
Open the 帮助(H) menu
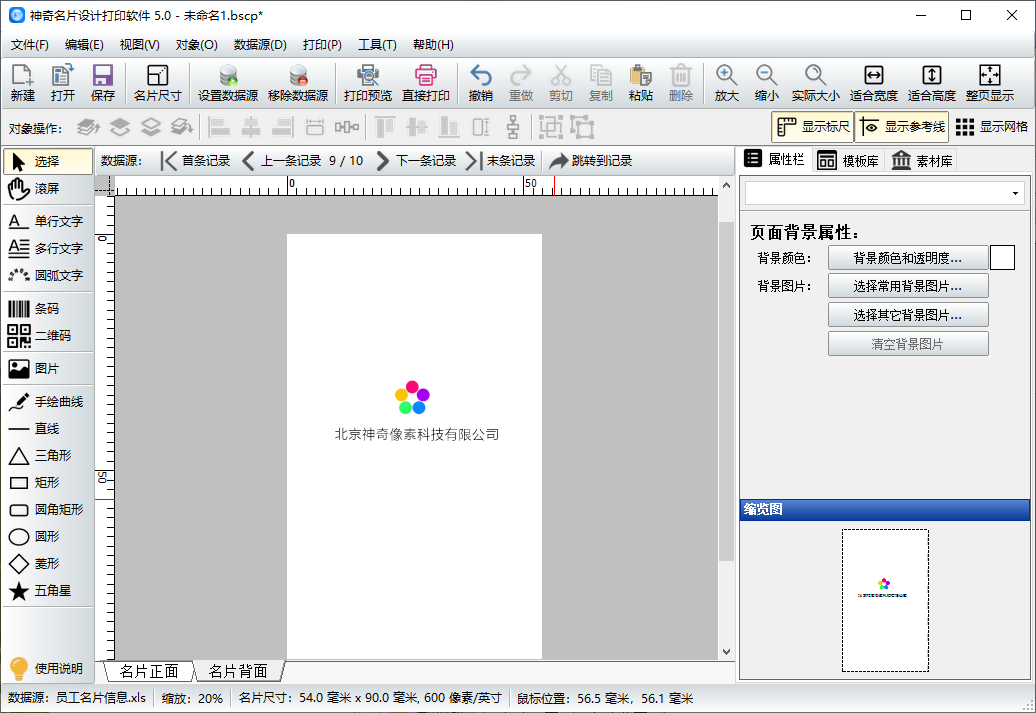click(433, 45)
